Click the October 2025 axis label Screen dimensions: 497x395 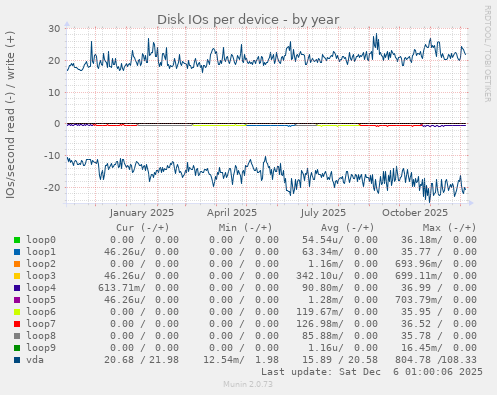[415, 213]
